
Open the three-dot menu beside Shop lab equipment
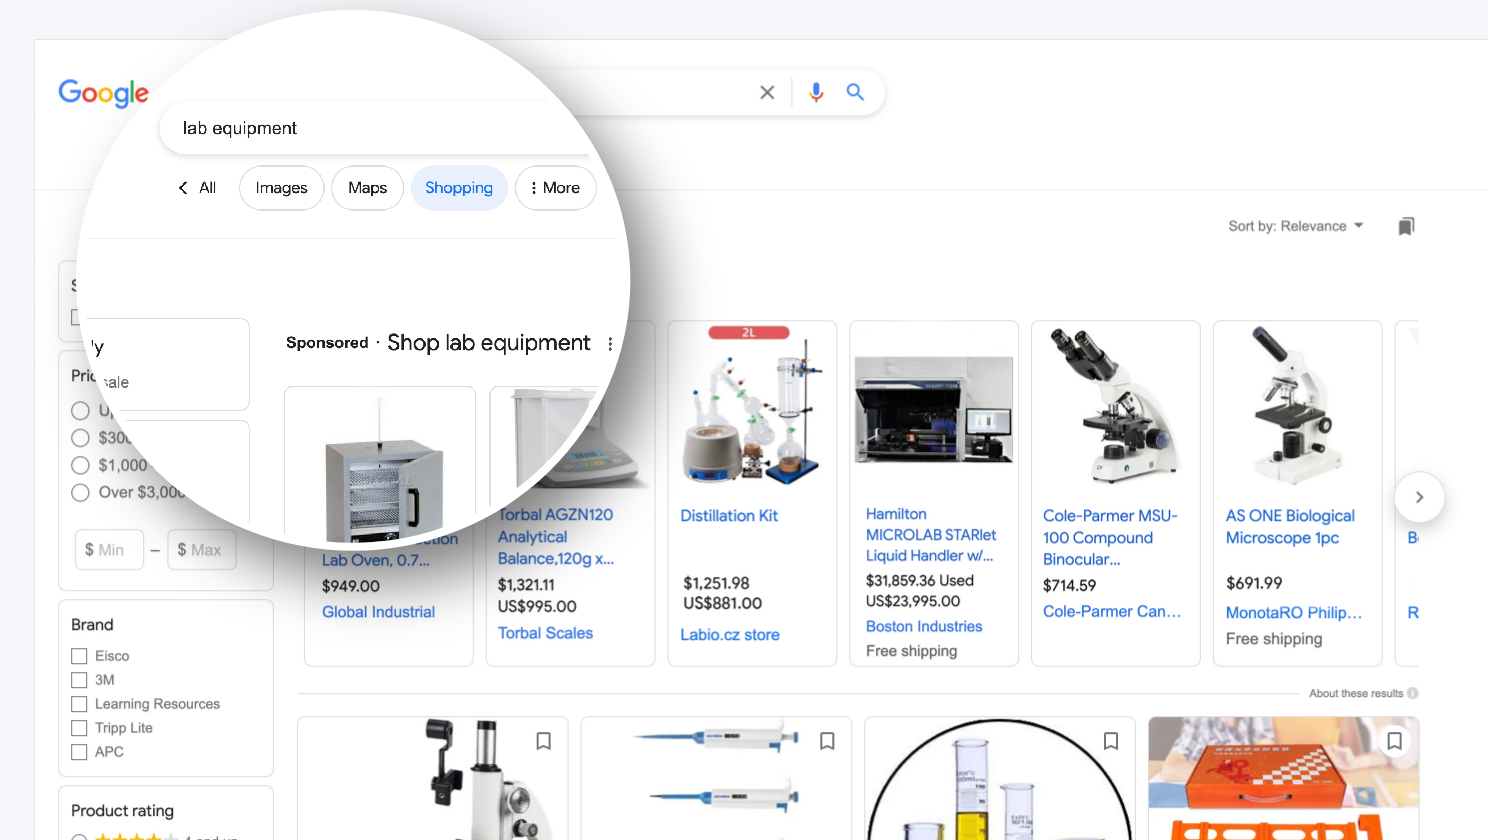610,343
